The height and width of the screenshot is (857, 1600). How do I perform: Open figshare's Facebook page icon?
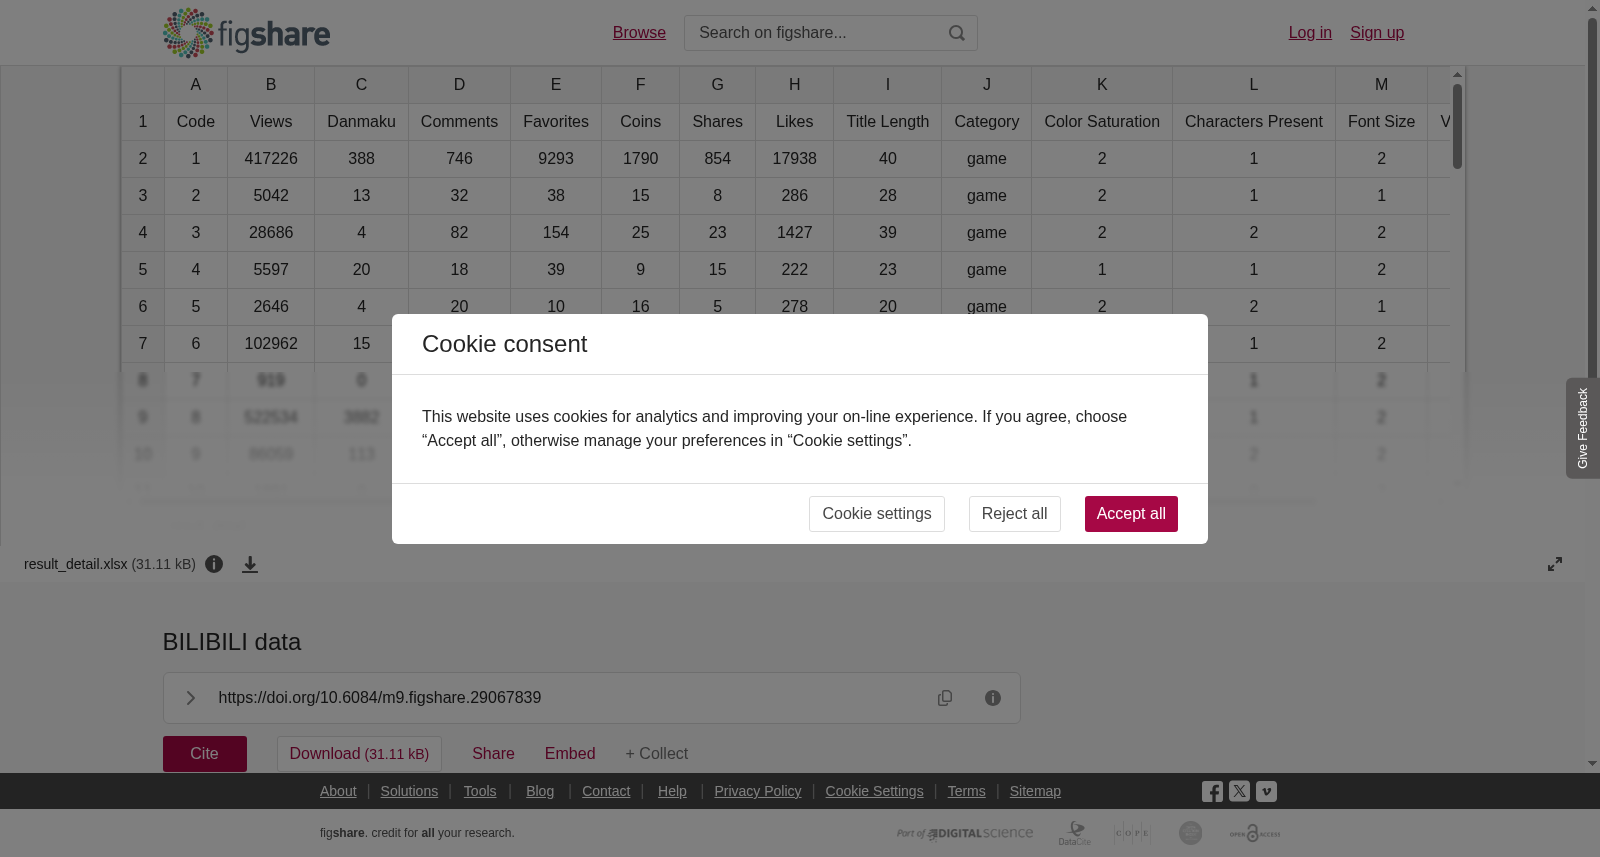pos(1212,792)
